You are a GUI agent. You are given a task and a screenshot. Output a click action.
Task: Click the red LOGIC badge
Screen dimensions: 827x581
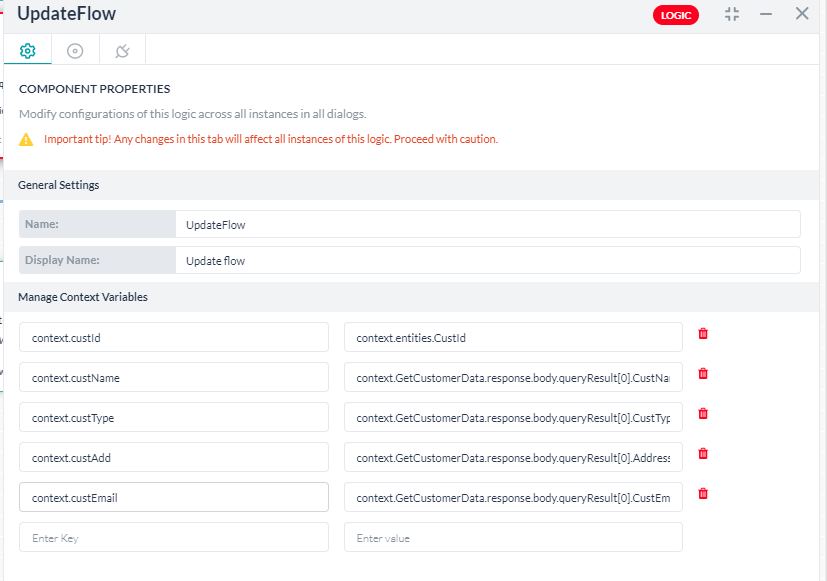[675, 15]
